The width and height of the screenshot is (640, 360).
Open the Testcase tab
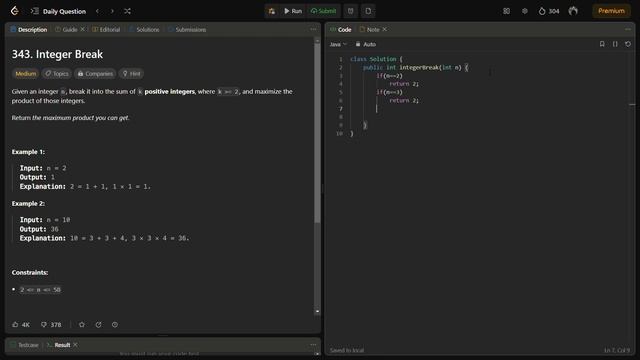click(24, 345)
